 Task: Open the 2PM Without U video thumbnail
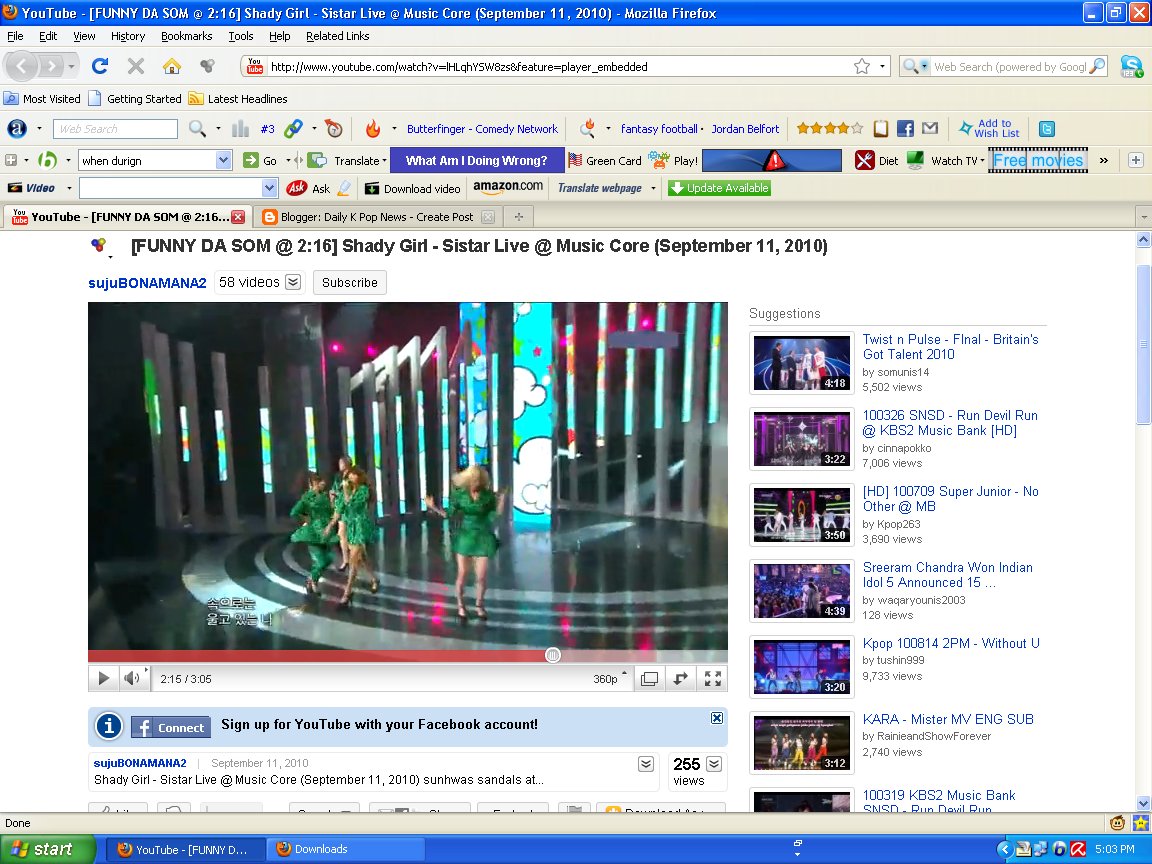802,666
